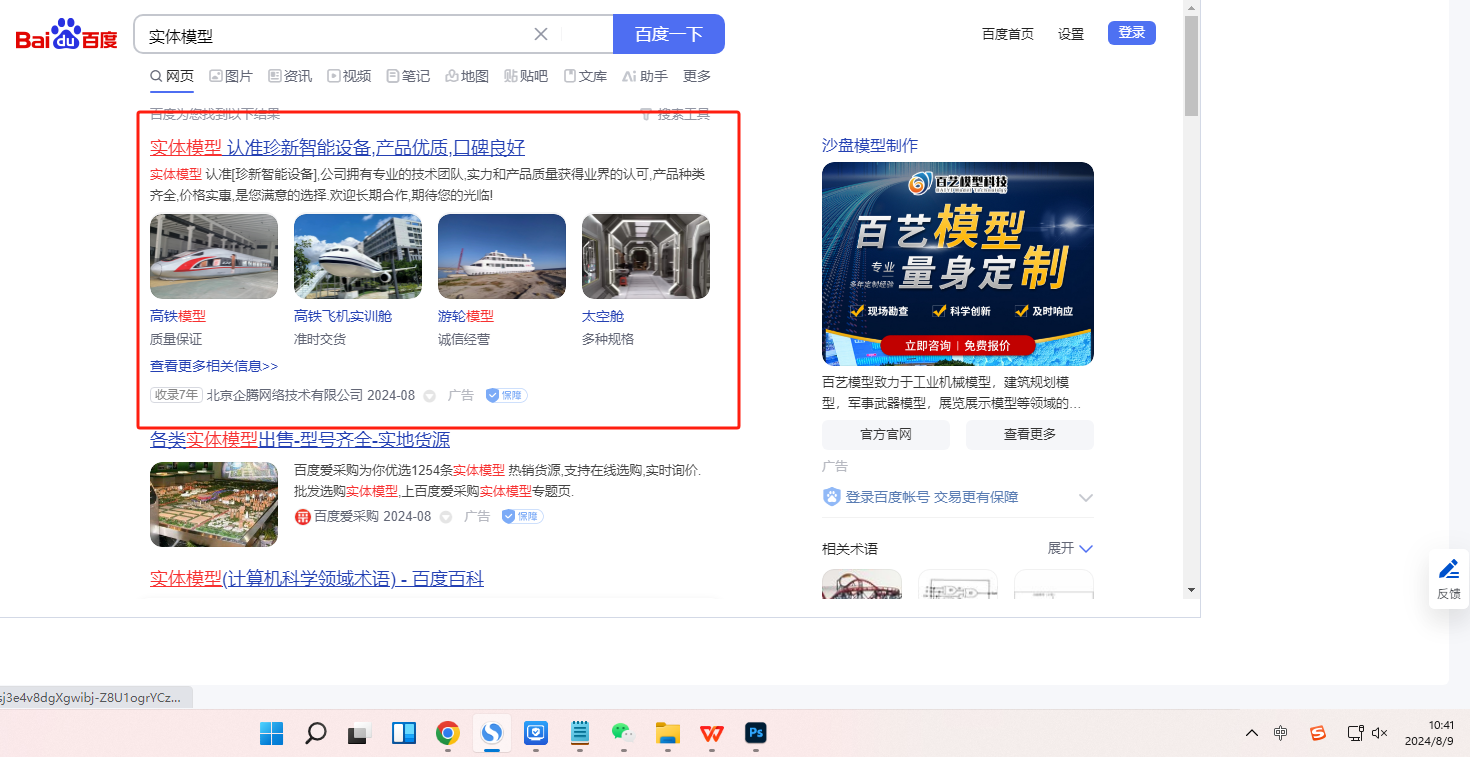
Task: Click the 高铁模型 train thumbnail
Action: (214, 256)
